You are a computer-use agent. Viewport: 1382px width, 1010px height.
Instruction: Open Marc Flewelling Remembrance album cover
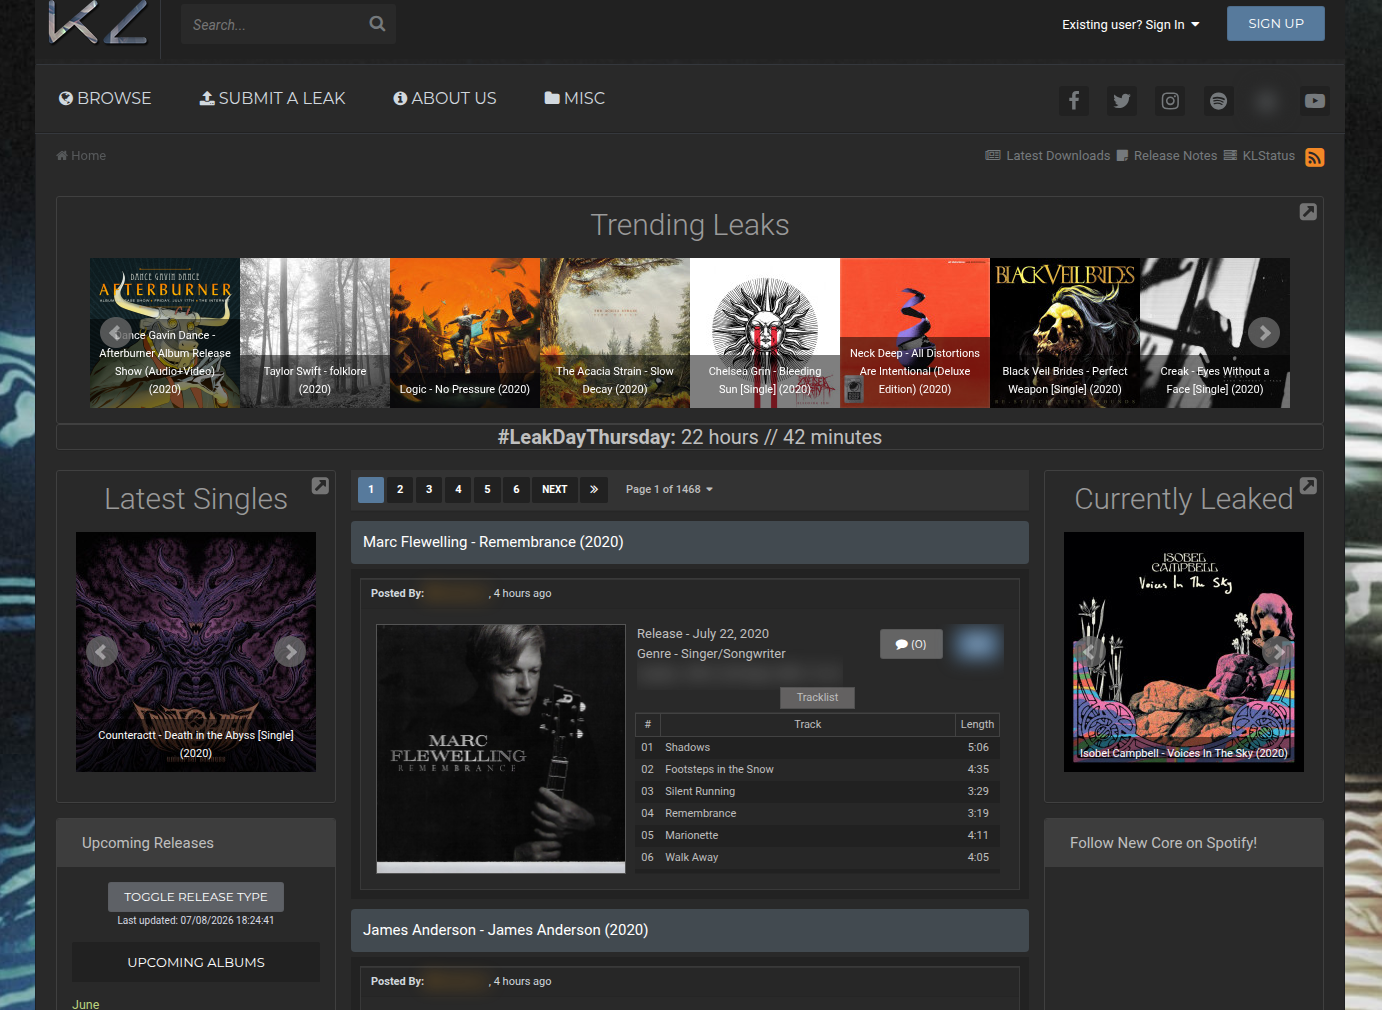click(501, 749)
